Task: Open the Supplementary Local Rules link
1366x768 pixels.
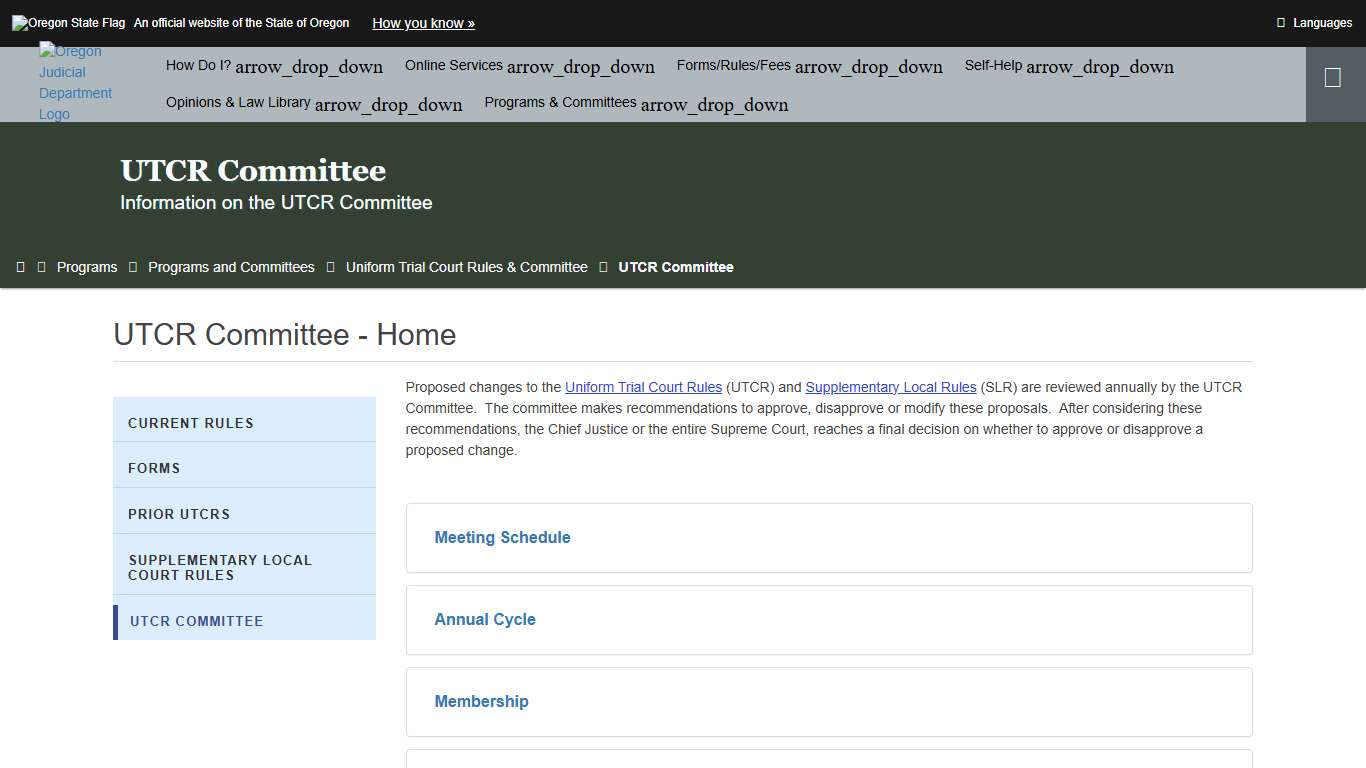Action: click(890, 387)
